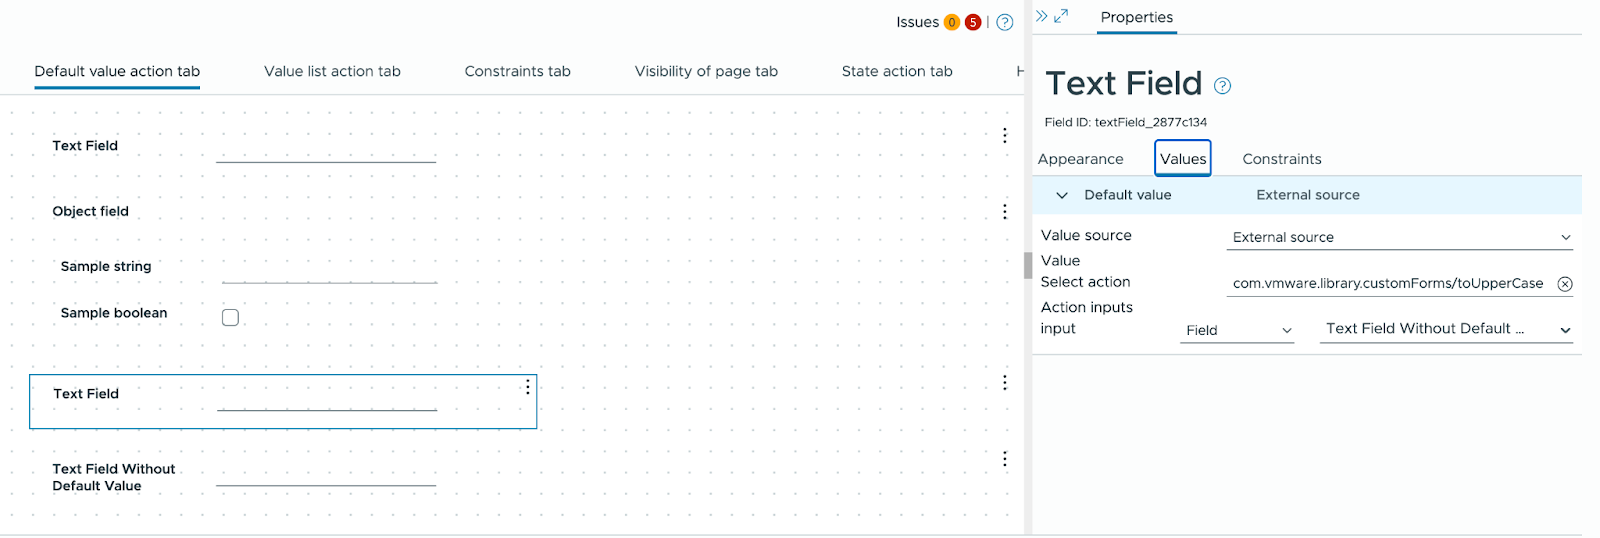Open help icon next to Issues counter
This screenshot has width=1600, height=538.
click(x=1005, y=22)
